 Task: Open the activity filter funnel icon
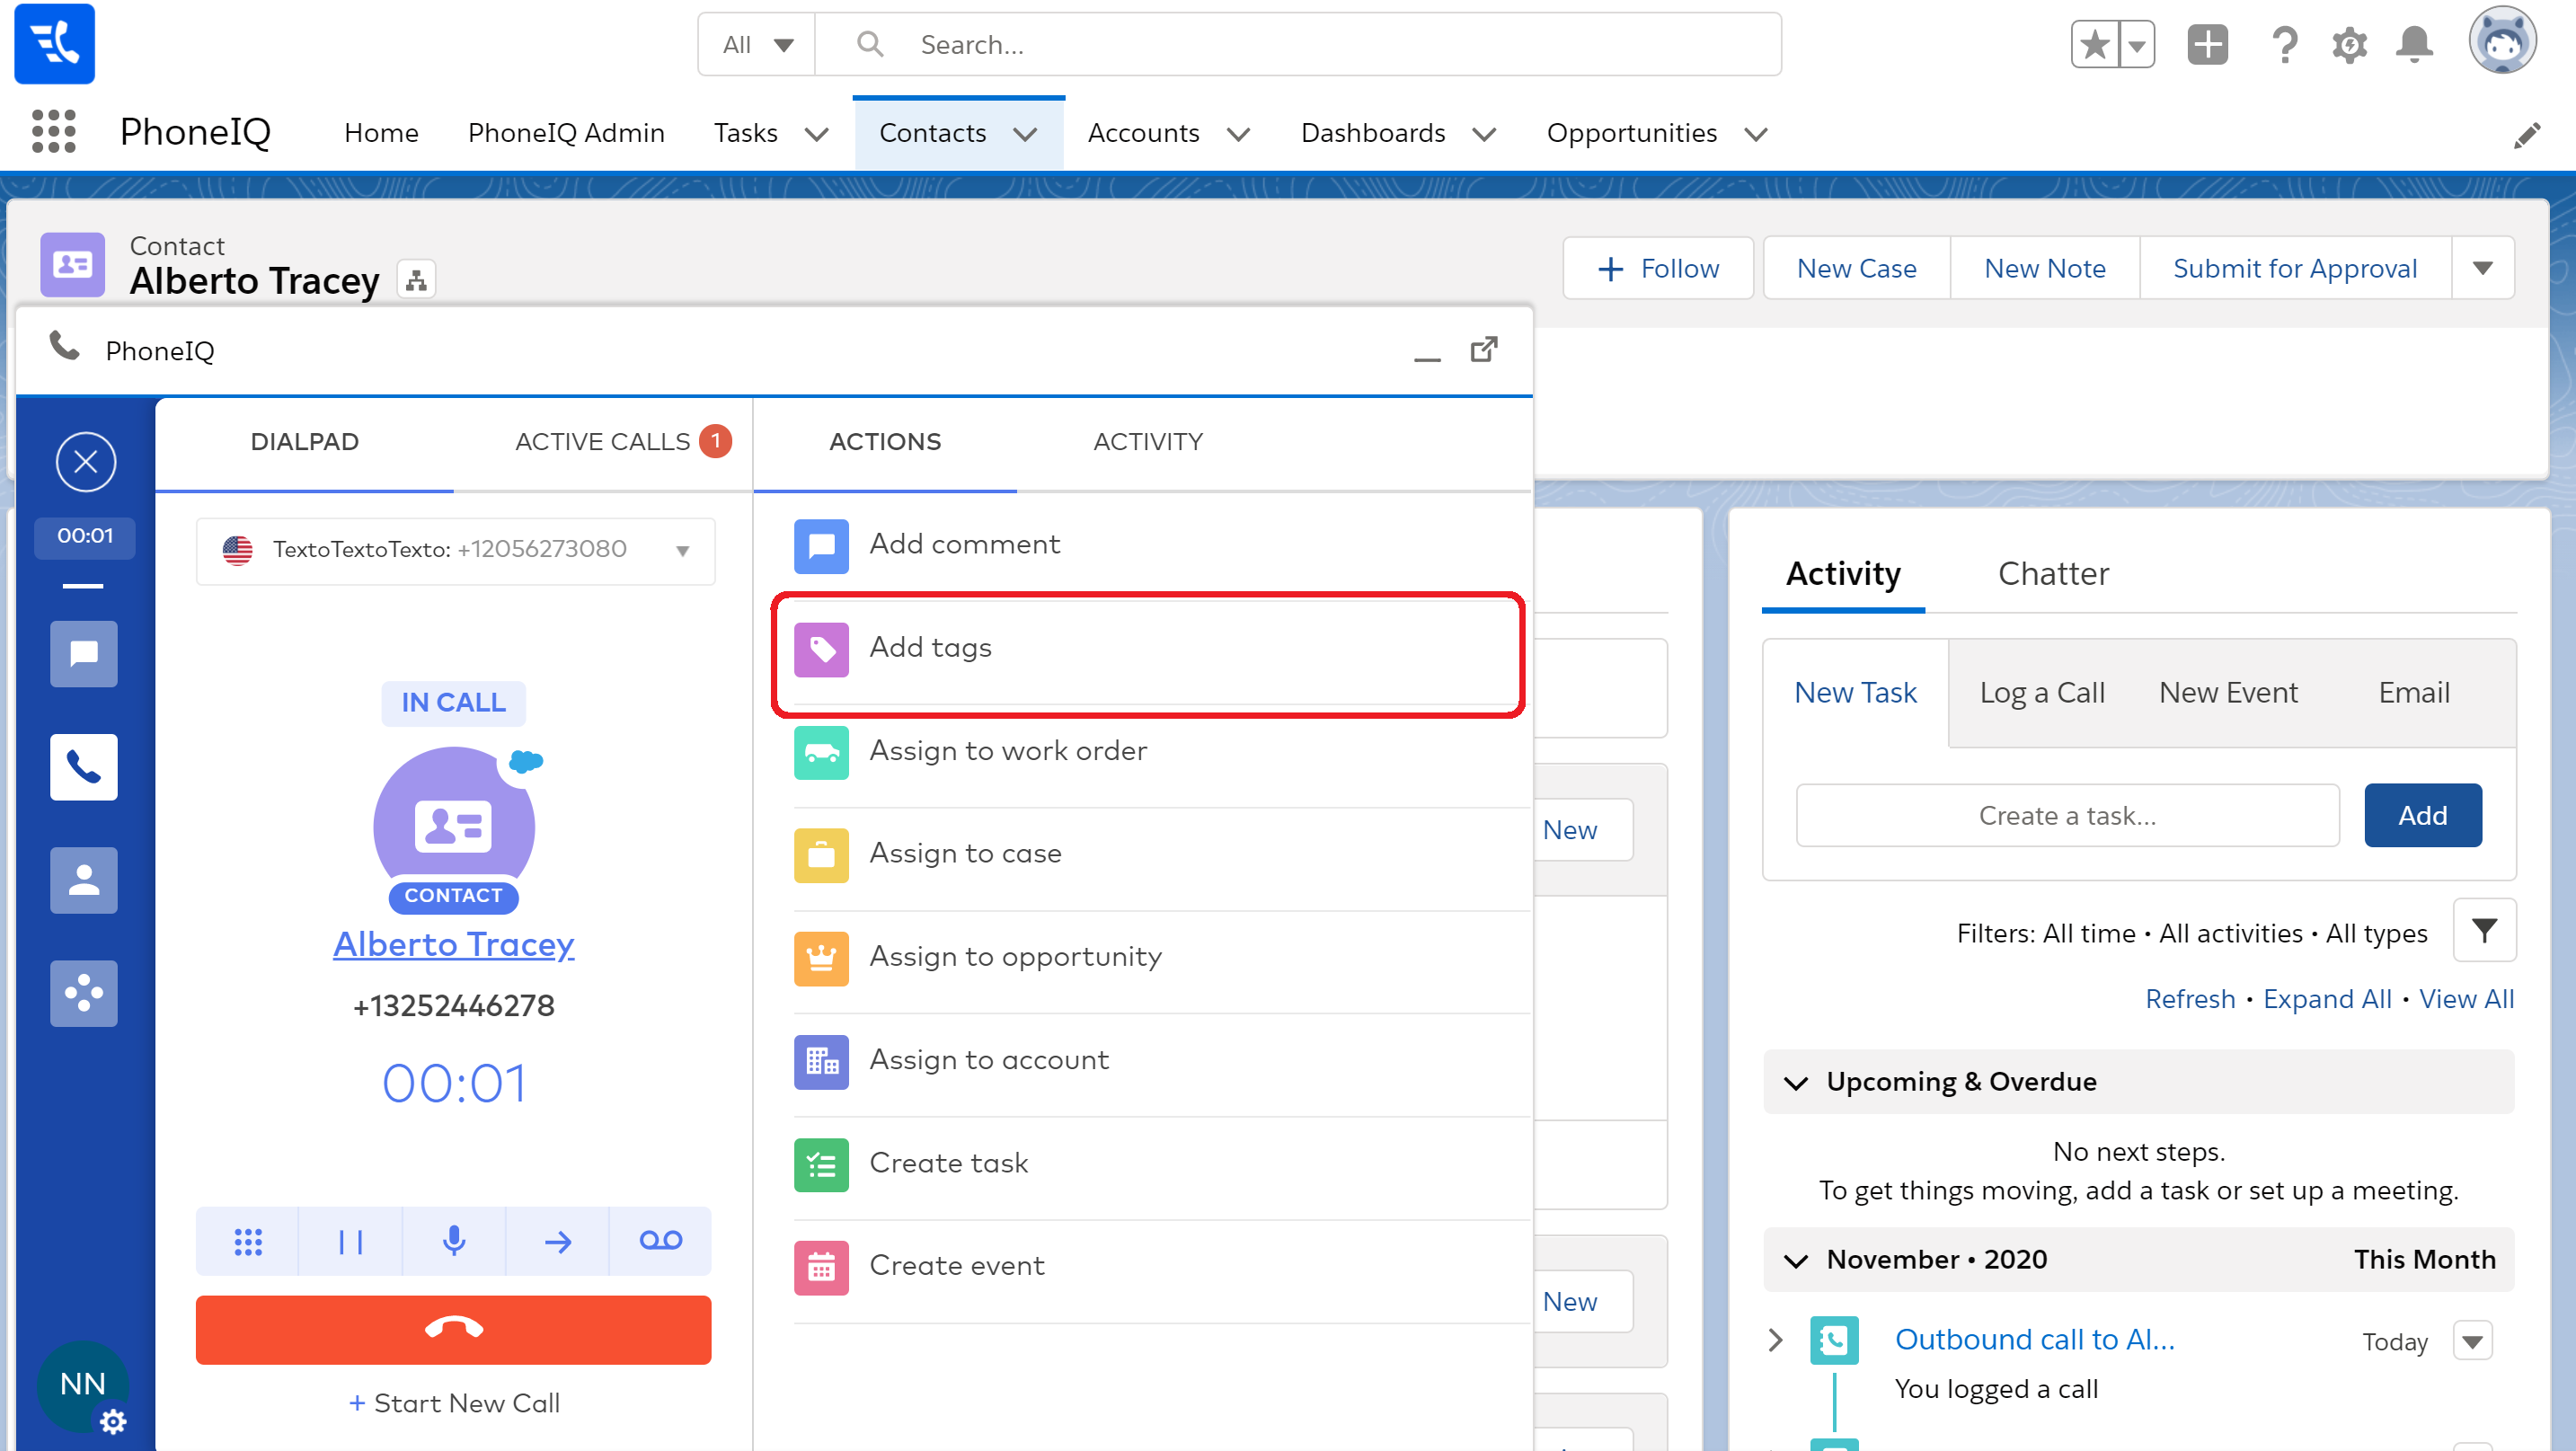click(x=2484, y=931)
